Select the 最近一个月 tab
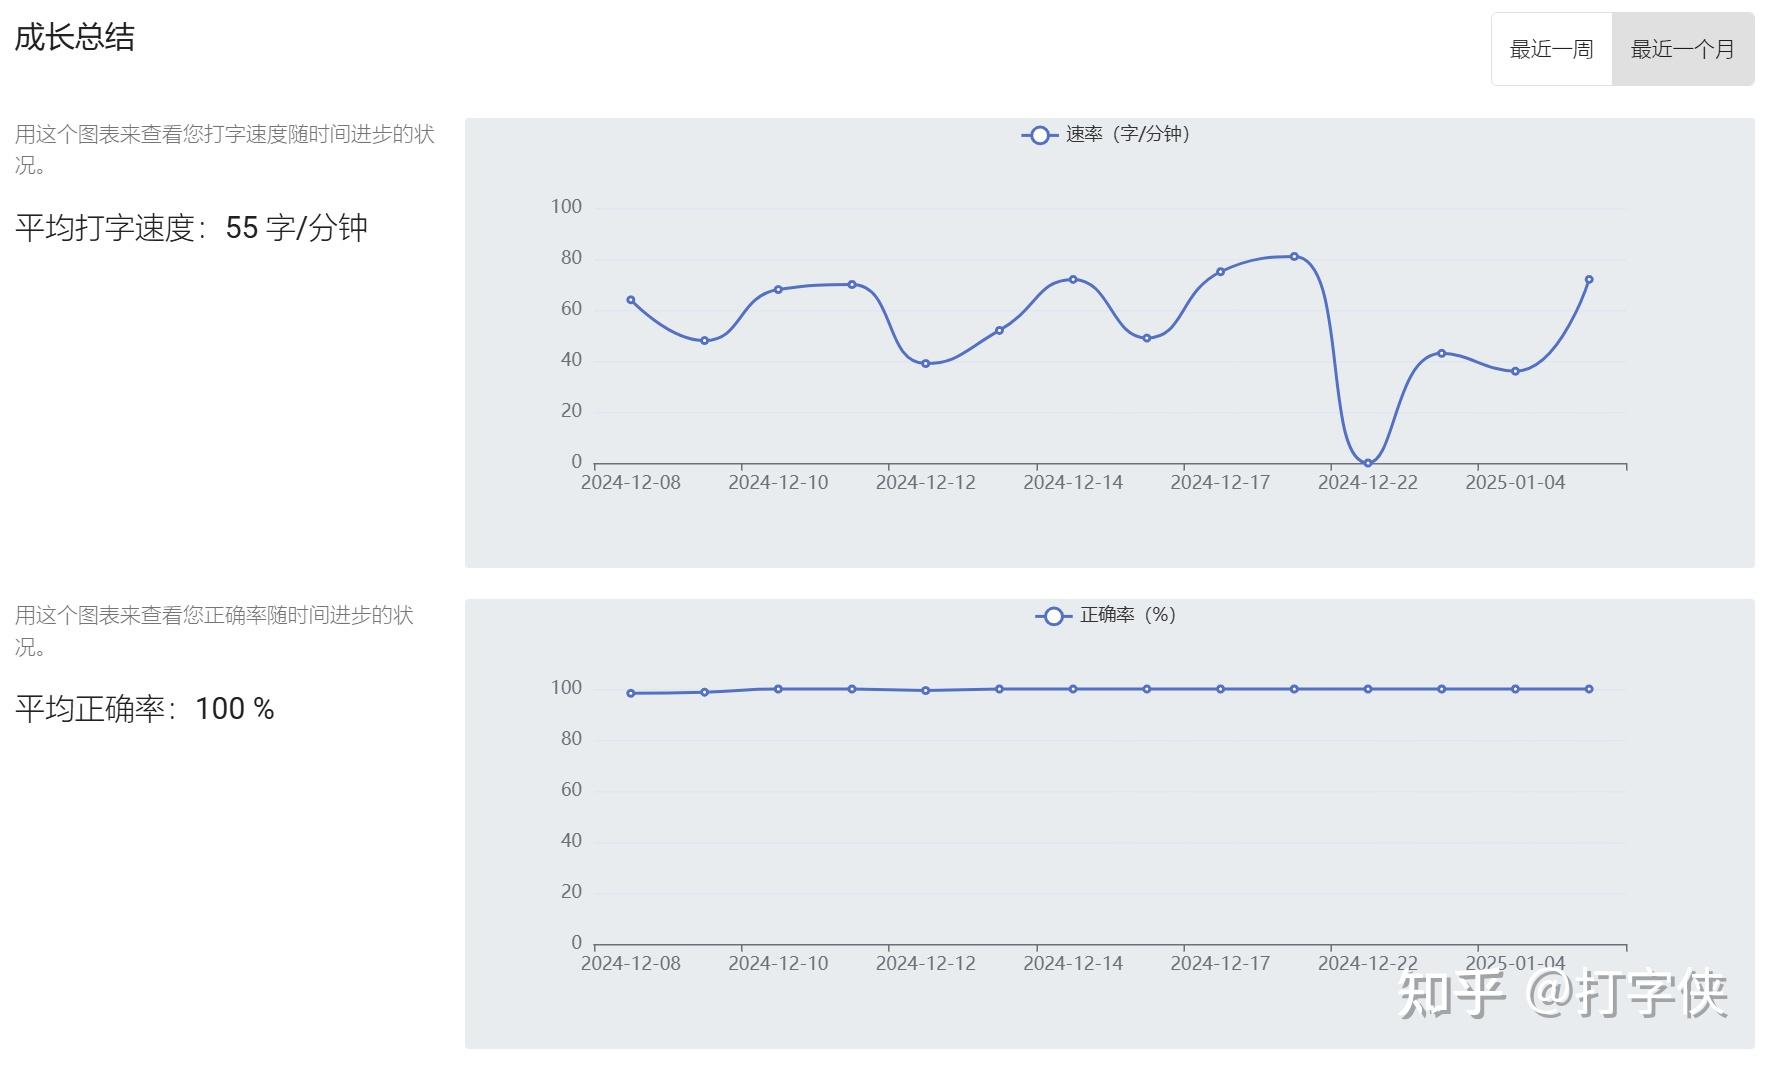This screenshot has height=1066, width=1773. pos(1683,49)
